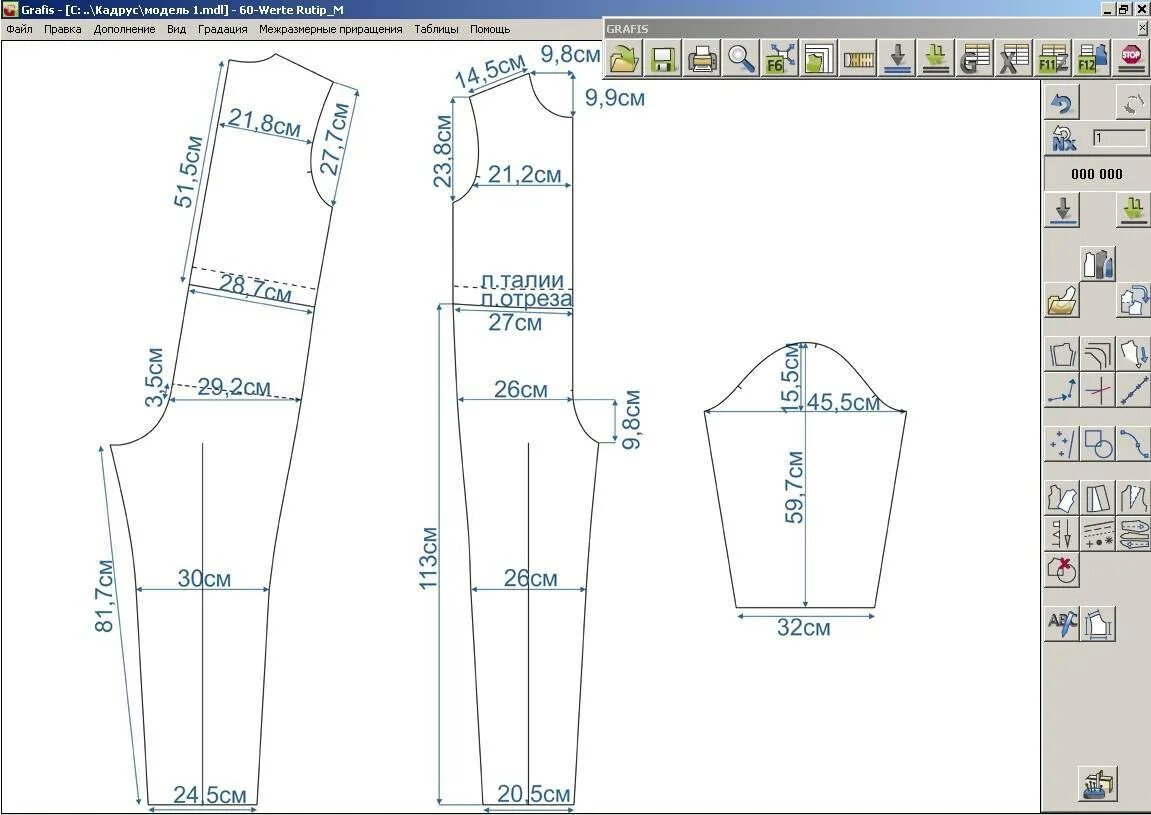The image size is (1151, 815).
Task: Click the open folder icon in GRAFIS toolbar
Action: pyautogui.click(x=625, y=58)
